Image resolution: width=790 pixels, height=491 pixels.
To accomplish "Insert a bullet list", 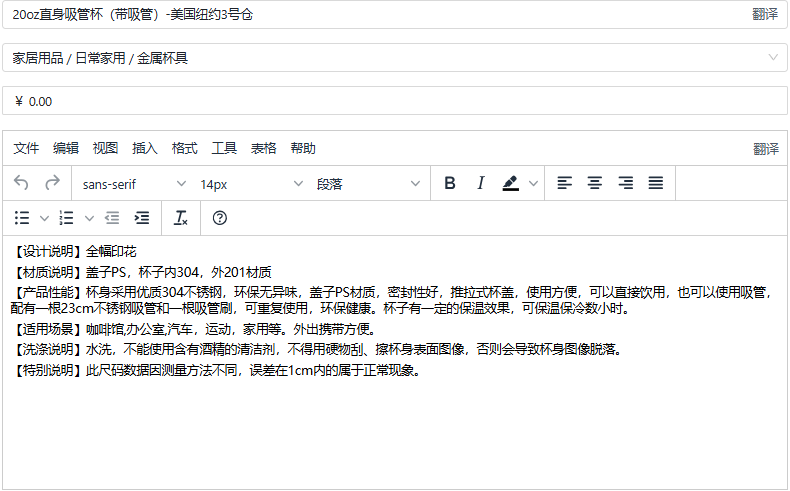I will tap(22, 217).
